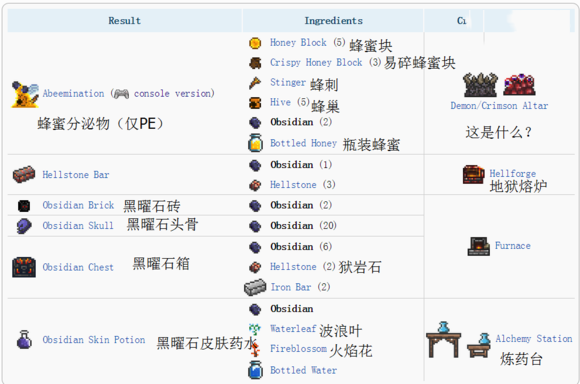
Task: Open the Furnace link
Action: [513, 246]
